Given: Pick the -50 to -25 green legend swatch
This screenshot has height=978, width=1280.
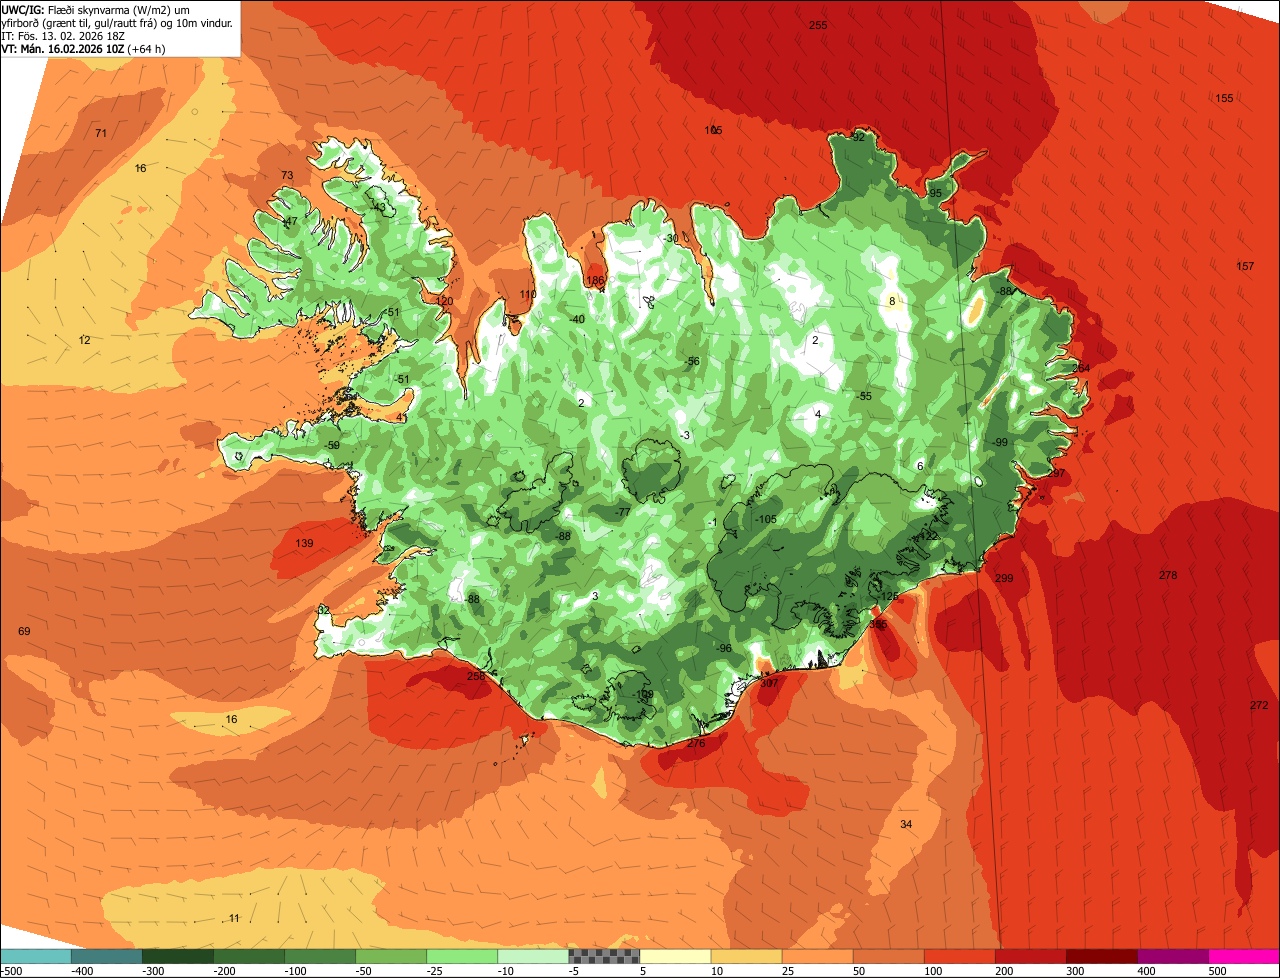Looking at the screenshot, I should pos(391,956).
